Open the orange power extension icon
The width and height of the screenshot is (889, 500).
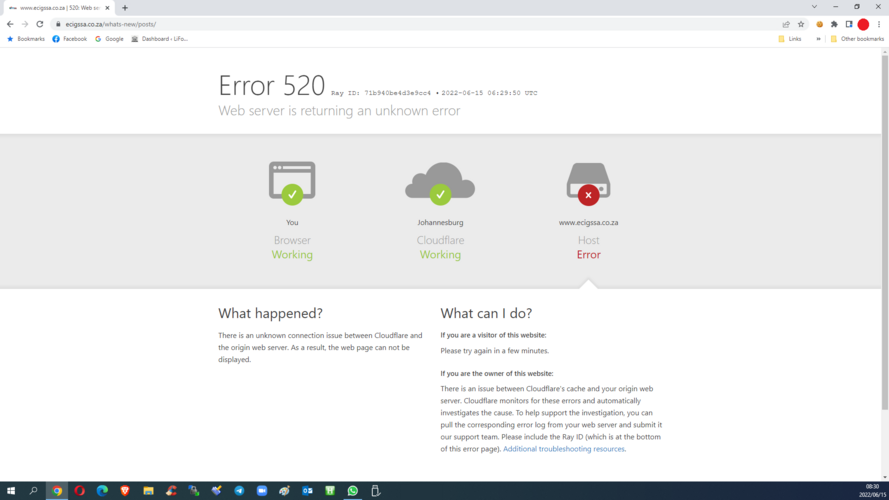pyautogui.click(x=819, y=24)
